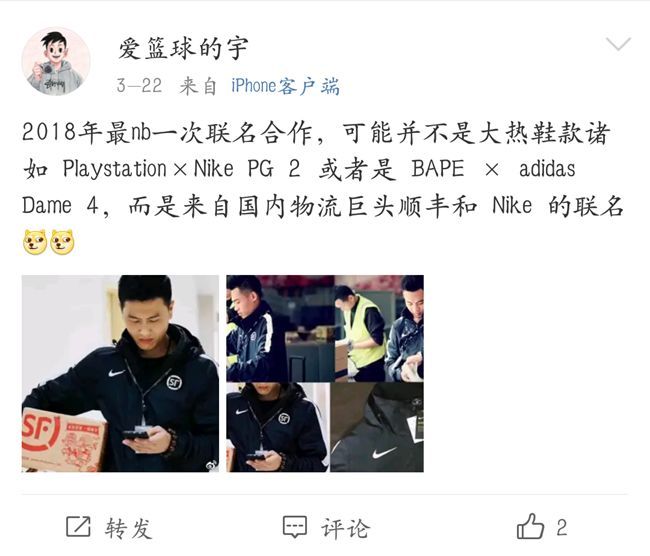Open the bottom-middle courier phone photo
The height and width of the screenshot is (556, 650).
(278, 427)
